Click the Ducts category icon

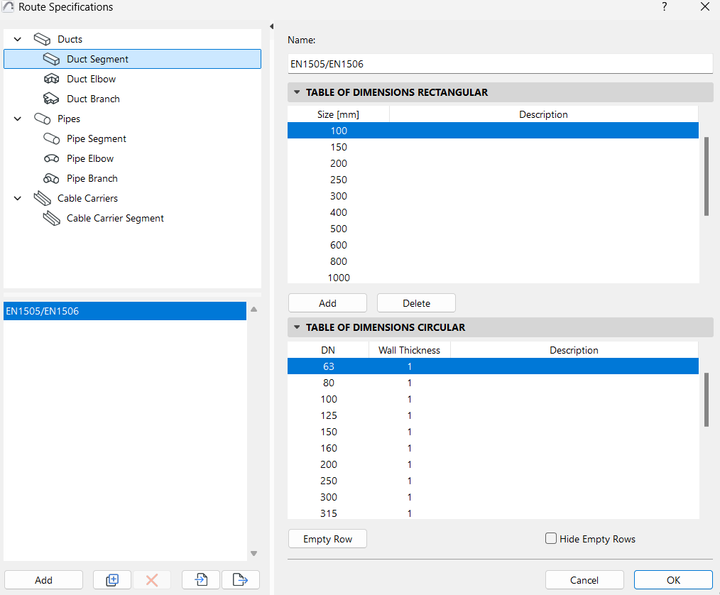pos(42,39)
